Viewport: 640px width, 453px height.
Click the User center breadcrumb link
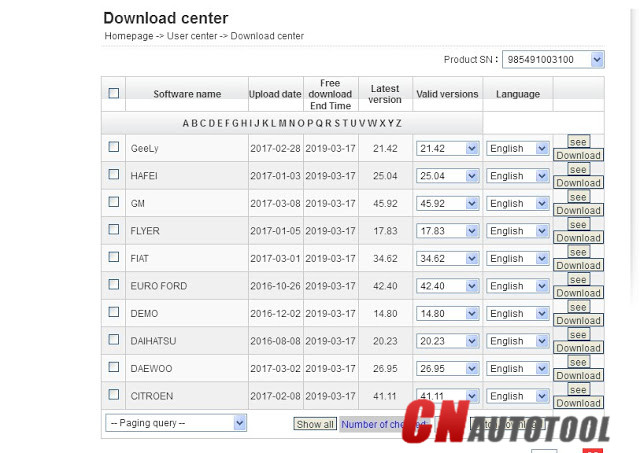(x=192, y=36)
